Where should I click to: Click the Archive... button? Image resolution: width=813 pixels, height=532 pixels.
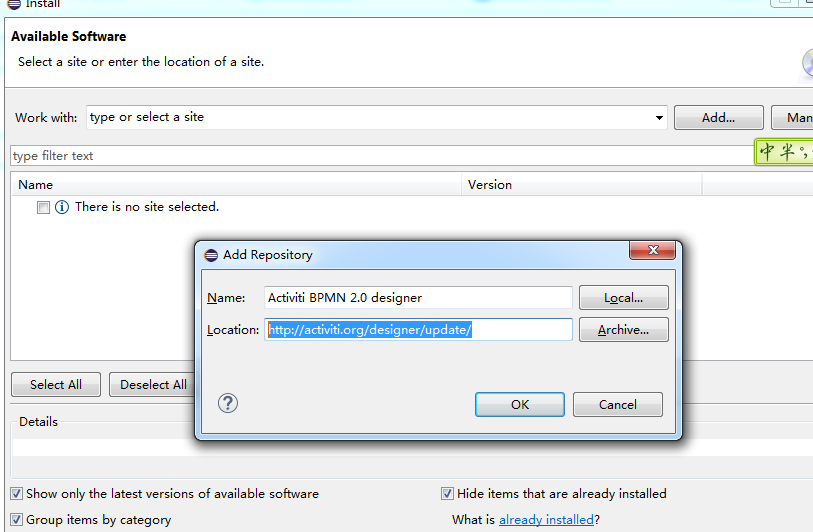coord(623,330)
